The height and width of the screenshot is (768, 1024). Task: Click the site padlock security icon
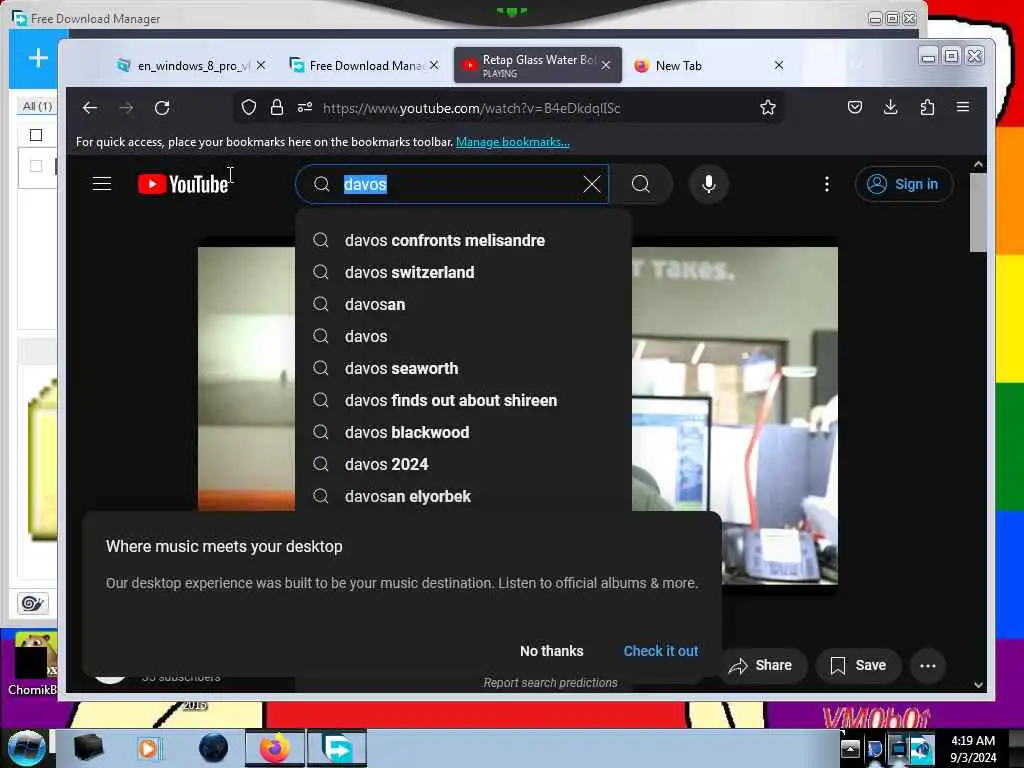(277, 107)
